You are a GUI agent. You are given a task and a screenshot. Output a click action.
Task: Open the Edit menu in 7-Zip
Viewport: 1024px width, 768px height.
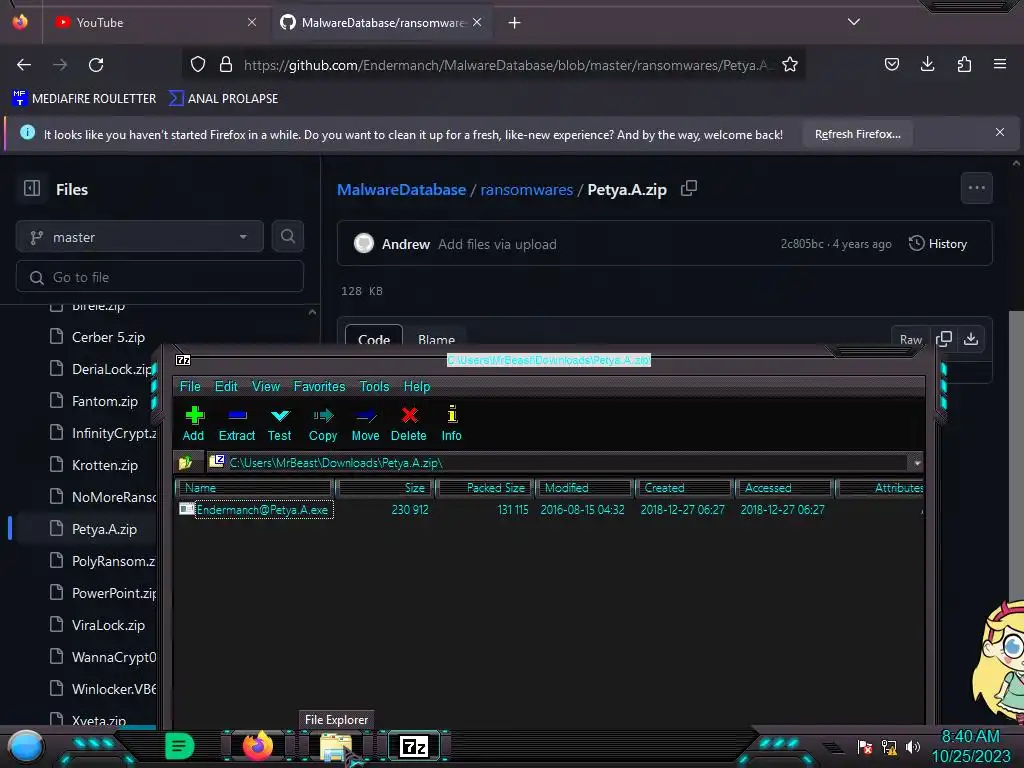(x=226, y=387)
